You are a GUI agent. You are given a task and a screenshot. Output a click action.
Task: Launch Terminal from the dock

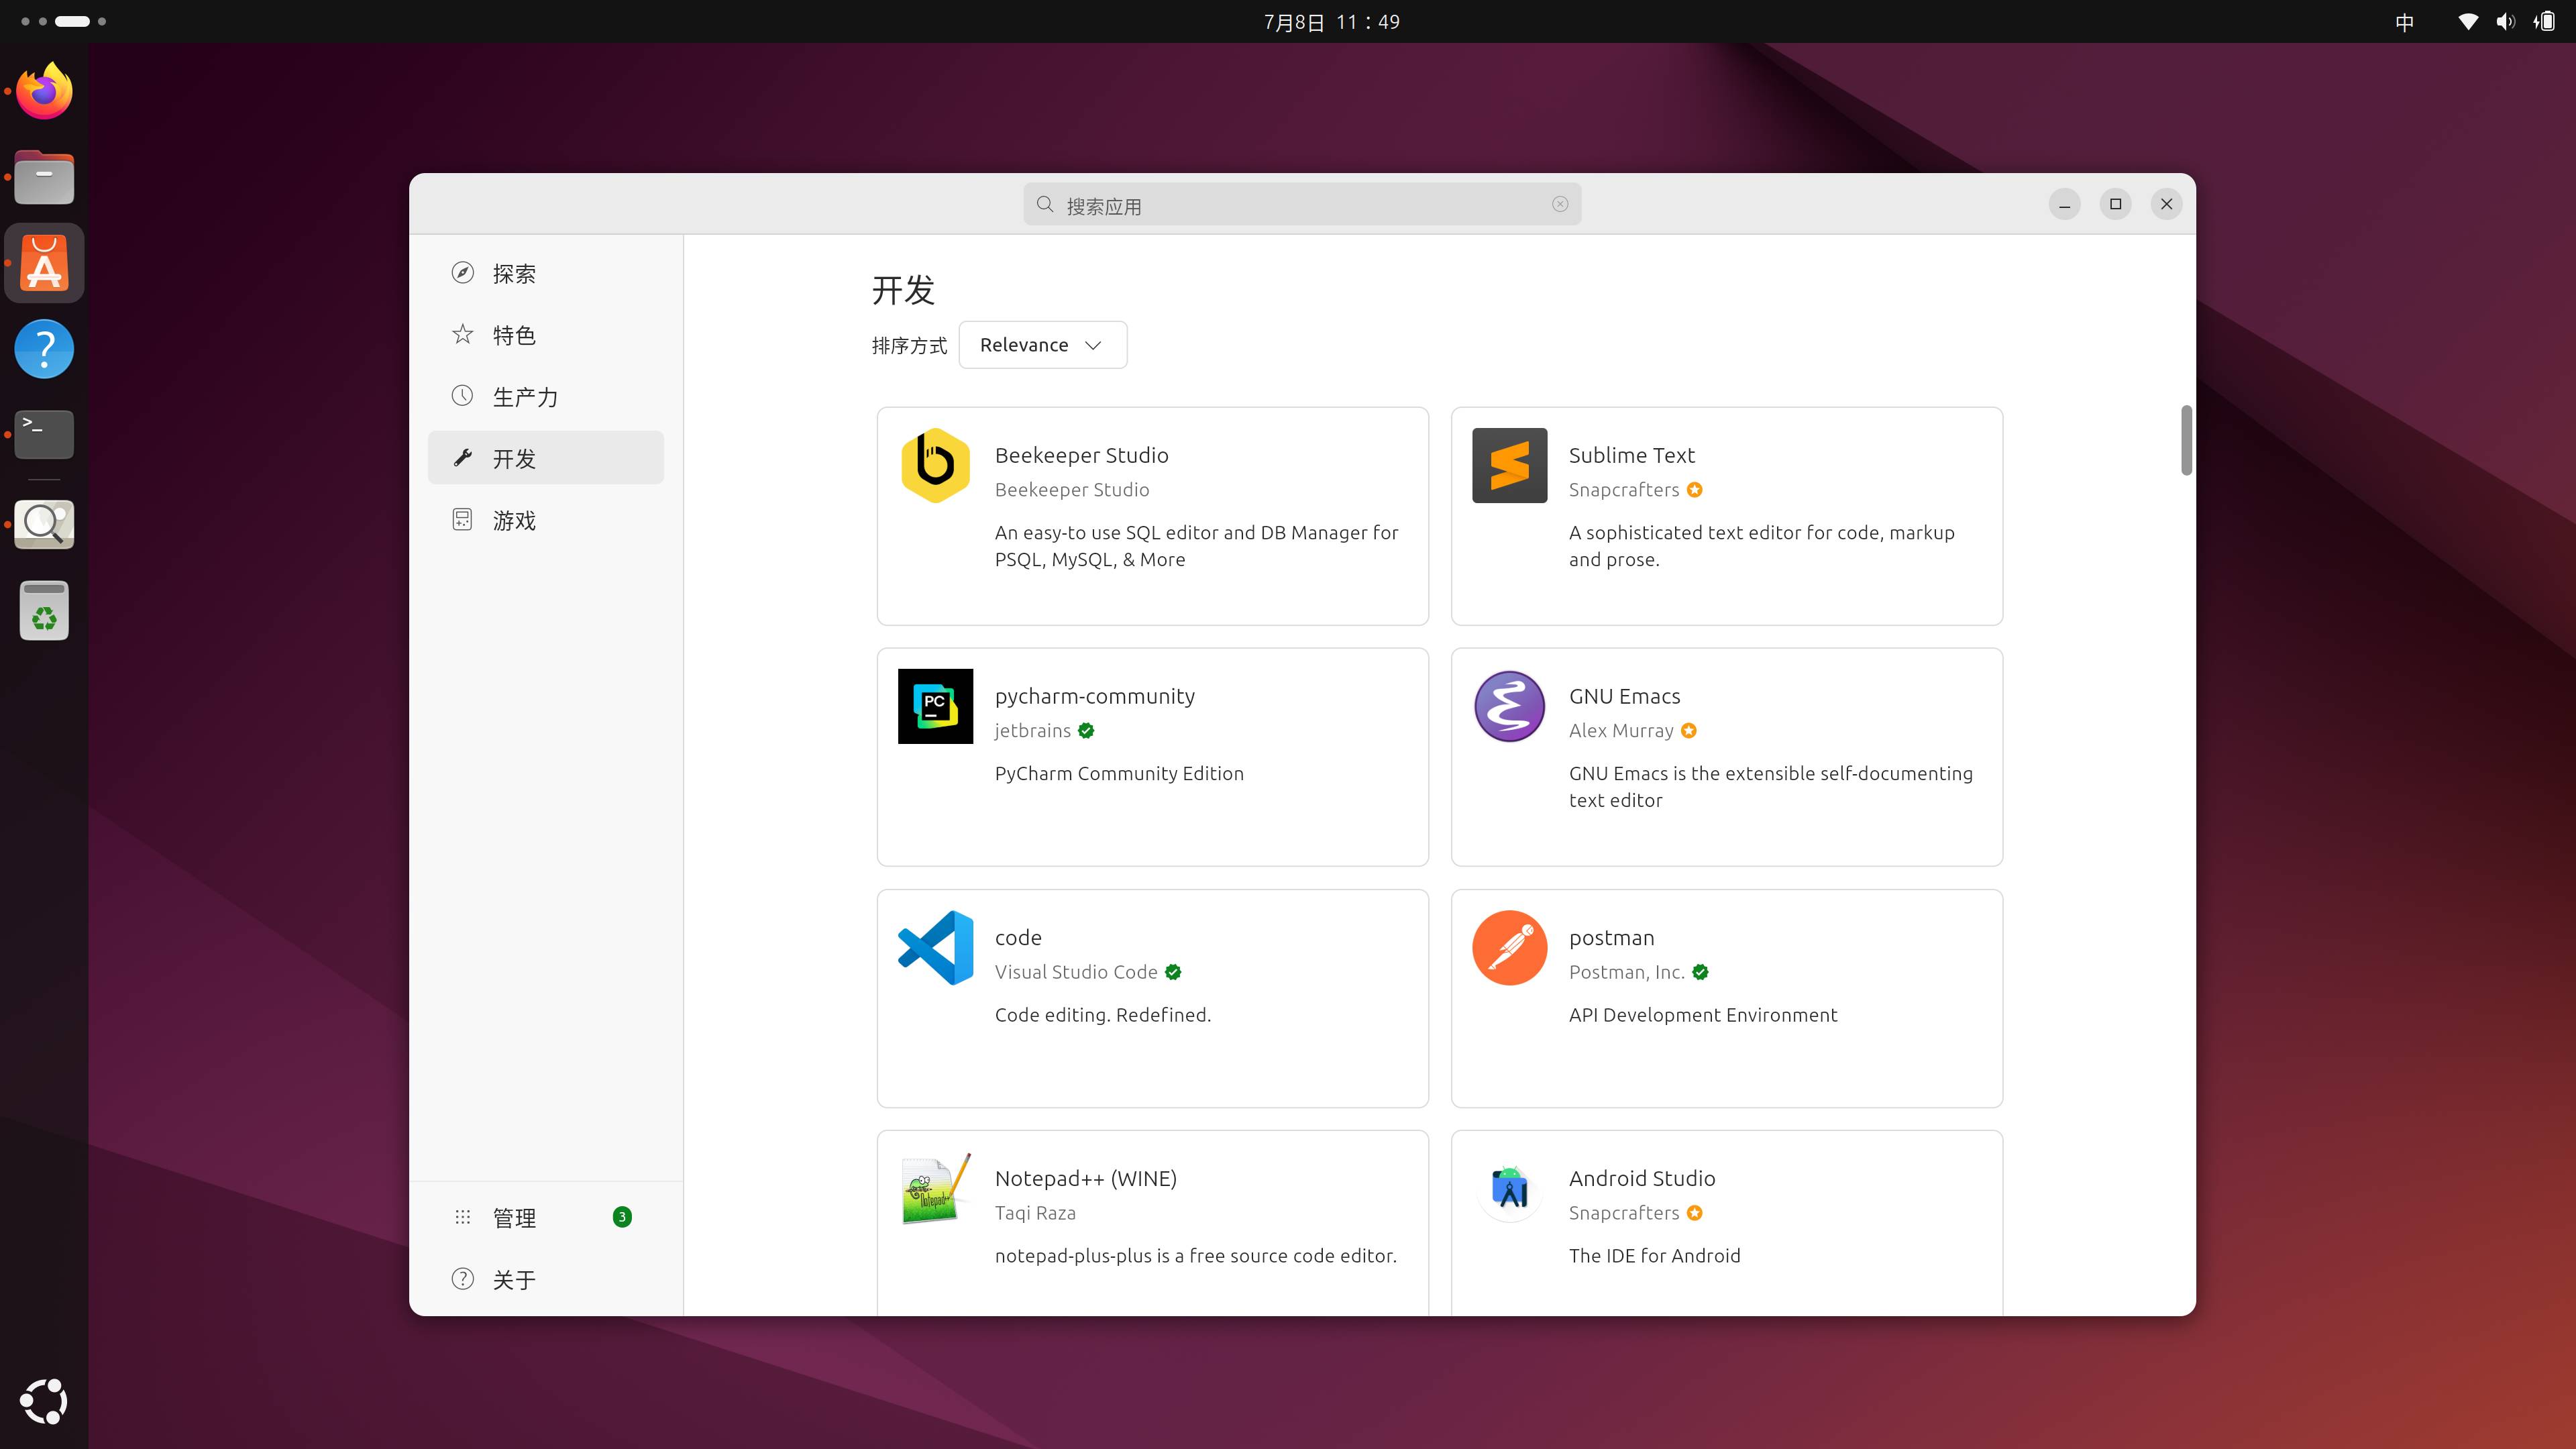point(44,434)
